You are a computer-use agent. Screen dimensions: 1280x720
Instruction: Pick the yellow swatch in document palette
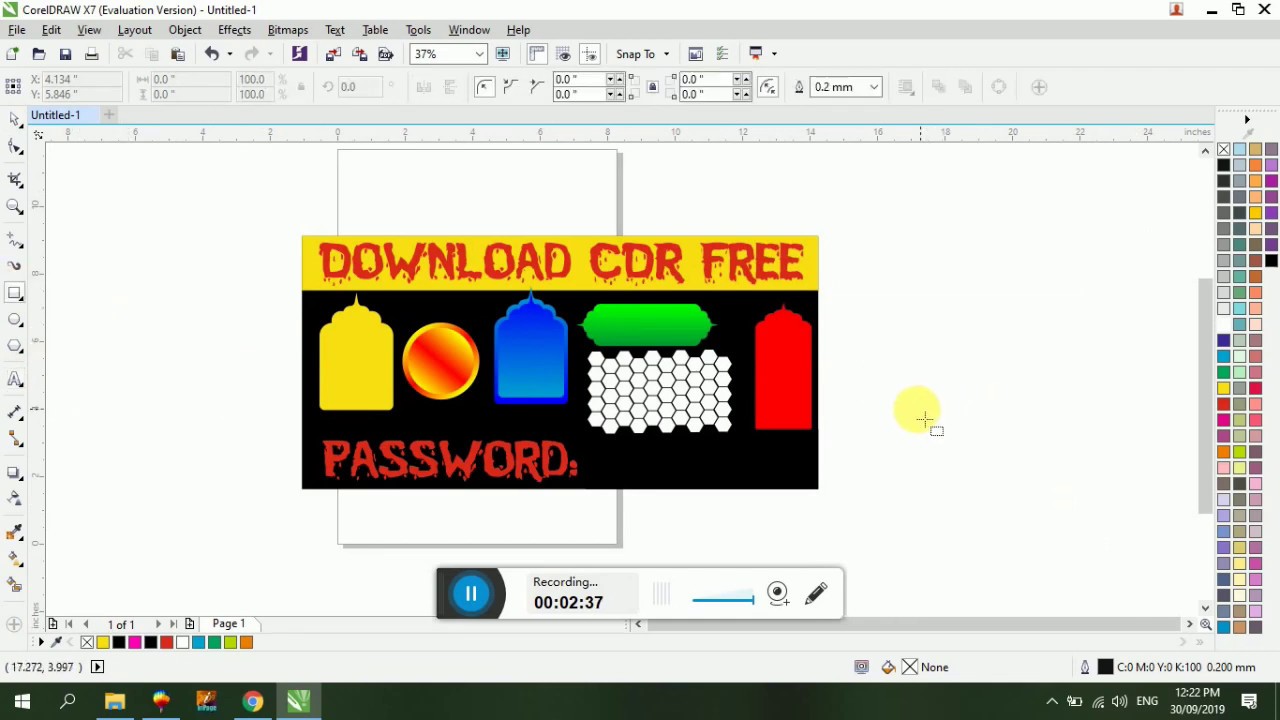pyautogui.click(x=103, y=643)
